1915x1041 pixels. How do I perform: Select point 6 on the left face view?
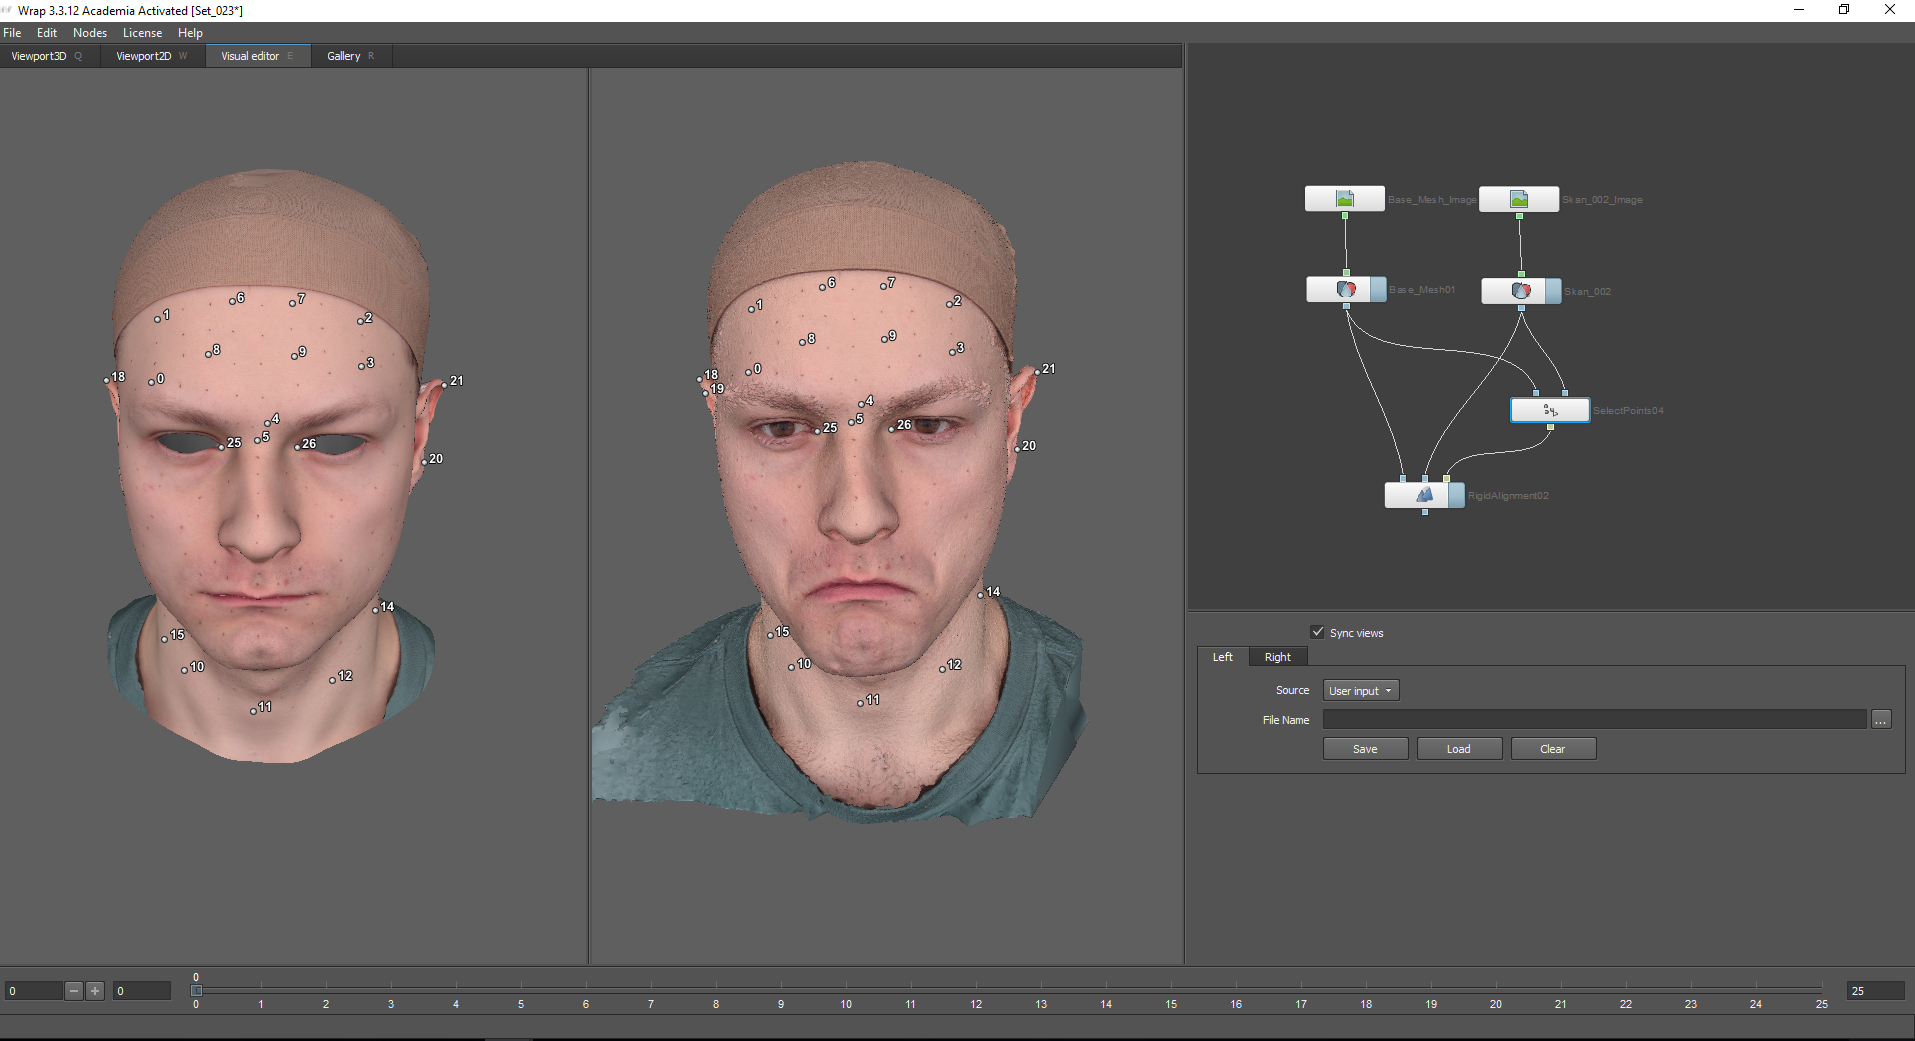click(x=231, y=301)
